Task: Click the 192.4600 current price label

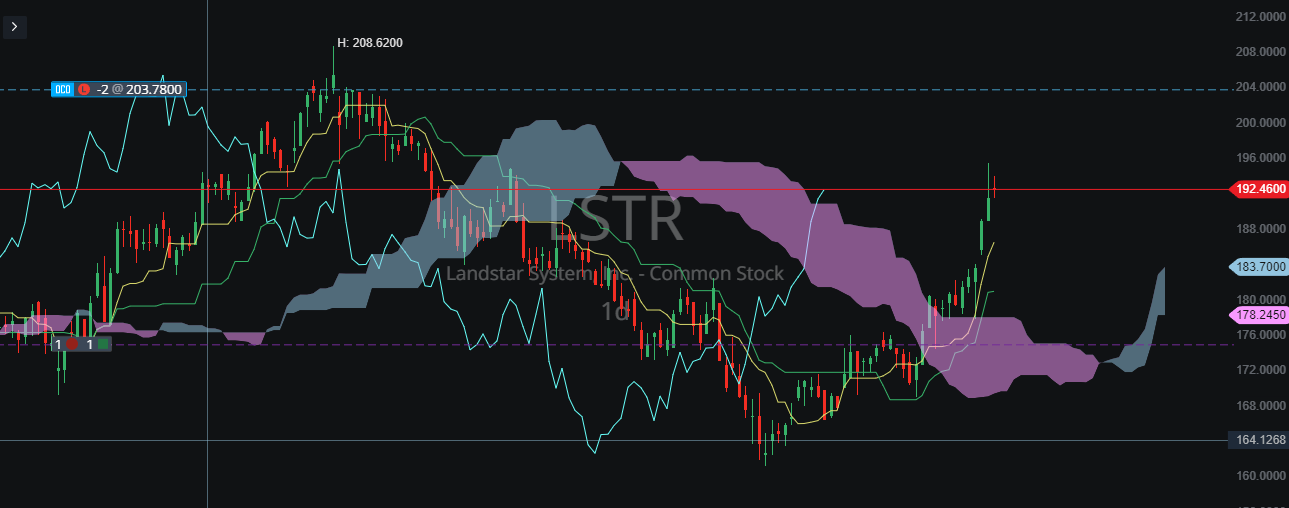Action: 1258,188
